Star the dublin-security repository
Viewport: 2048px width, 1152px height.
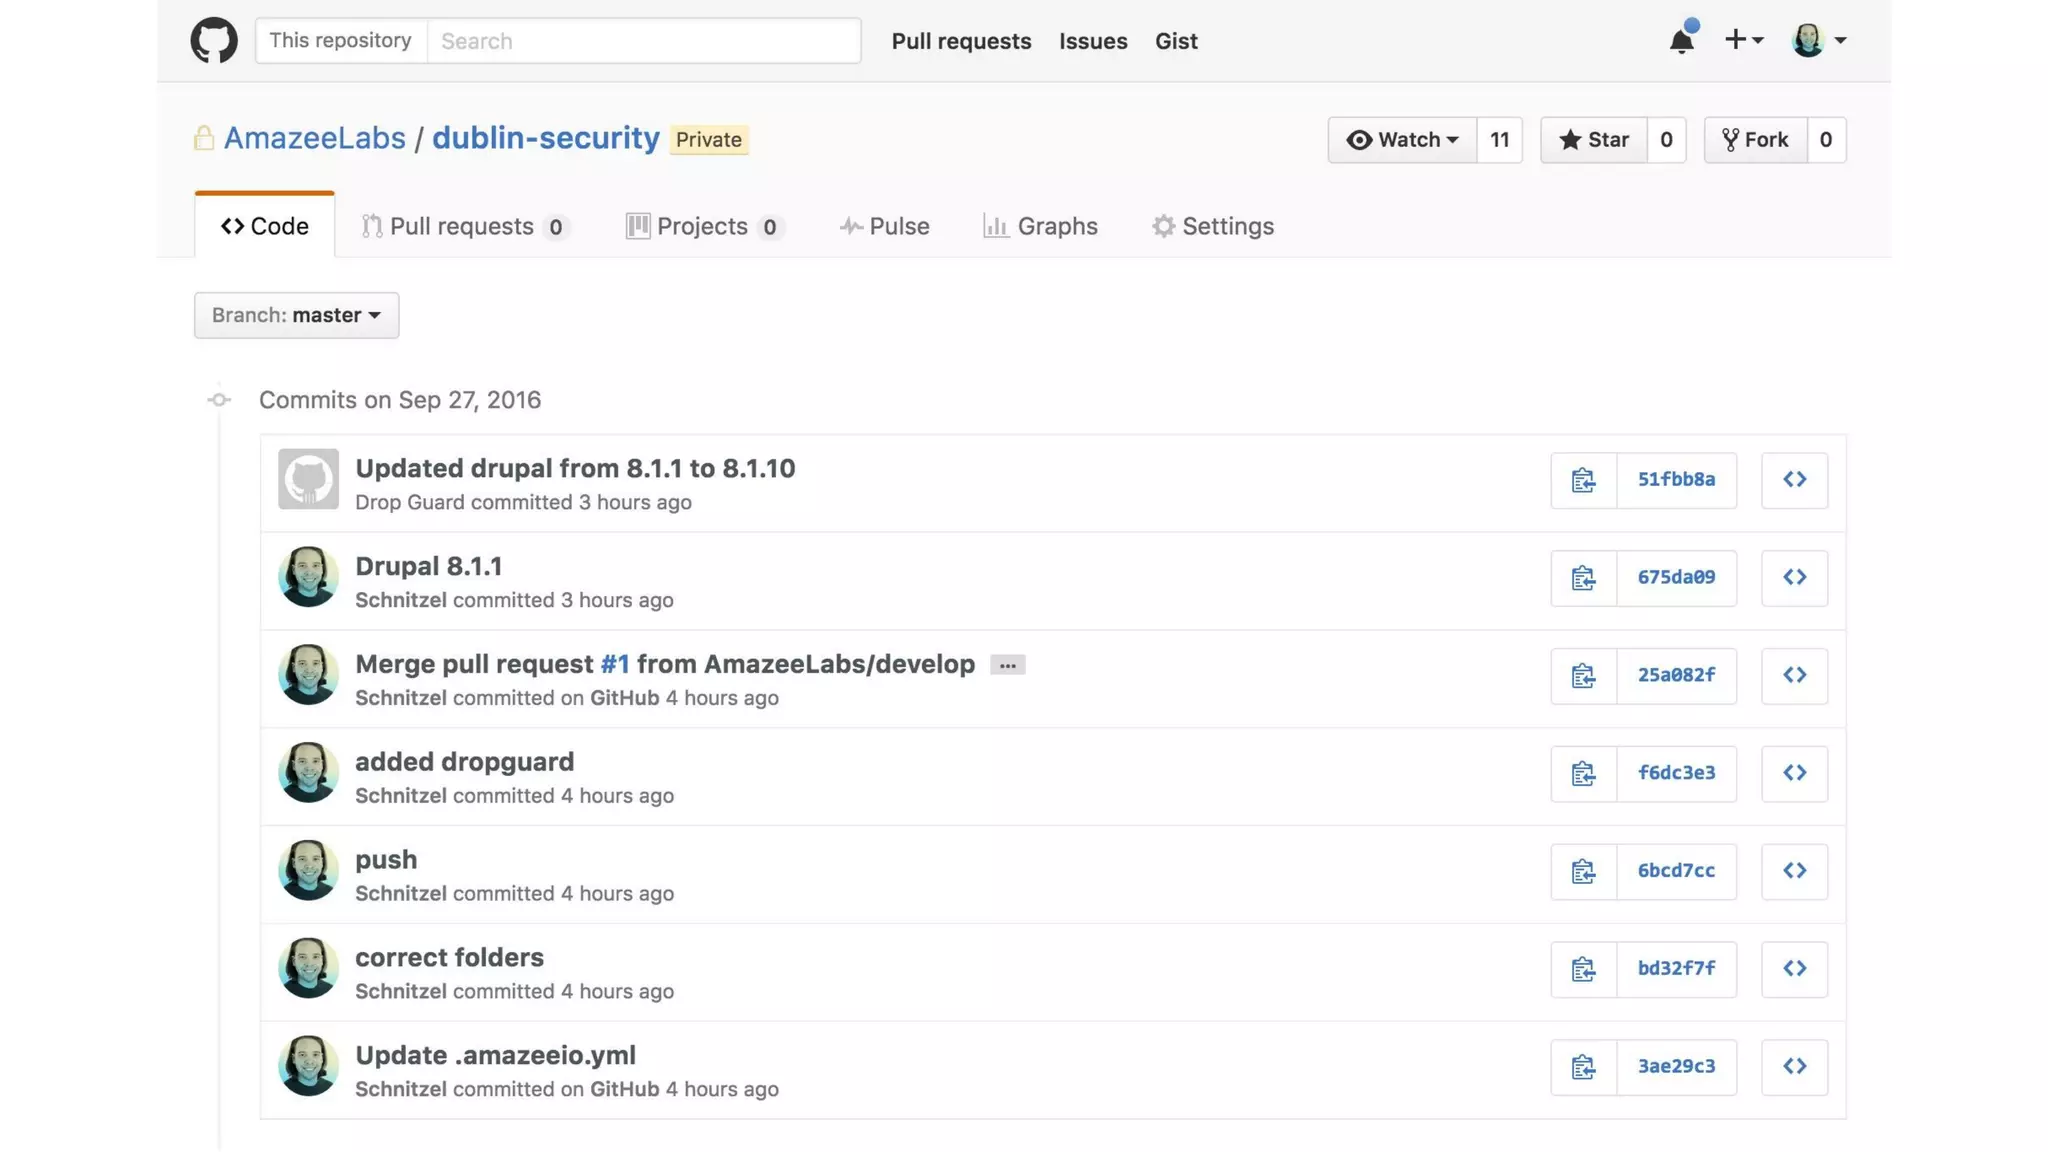click(x=1594, y=140)
